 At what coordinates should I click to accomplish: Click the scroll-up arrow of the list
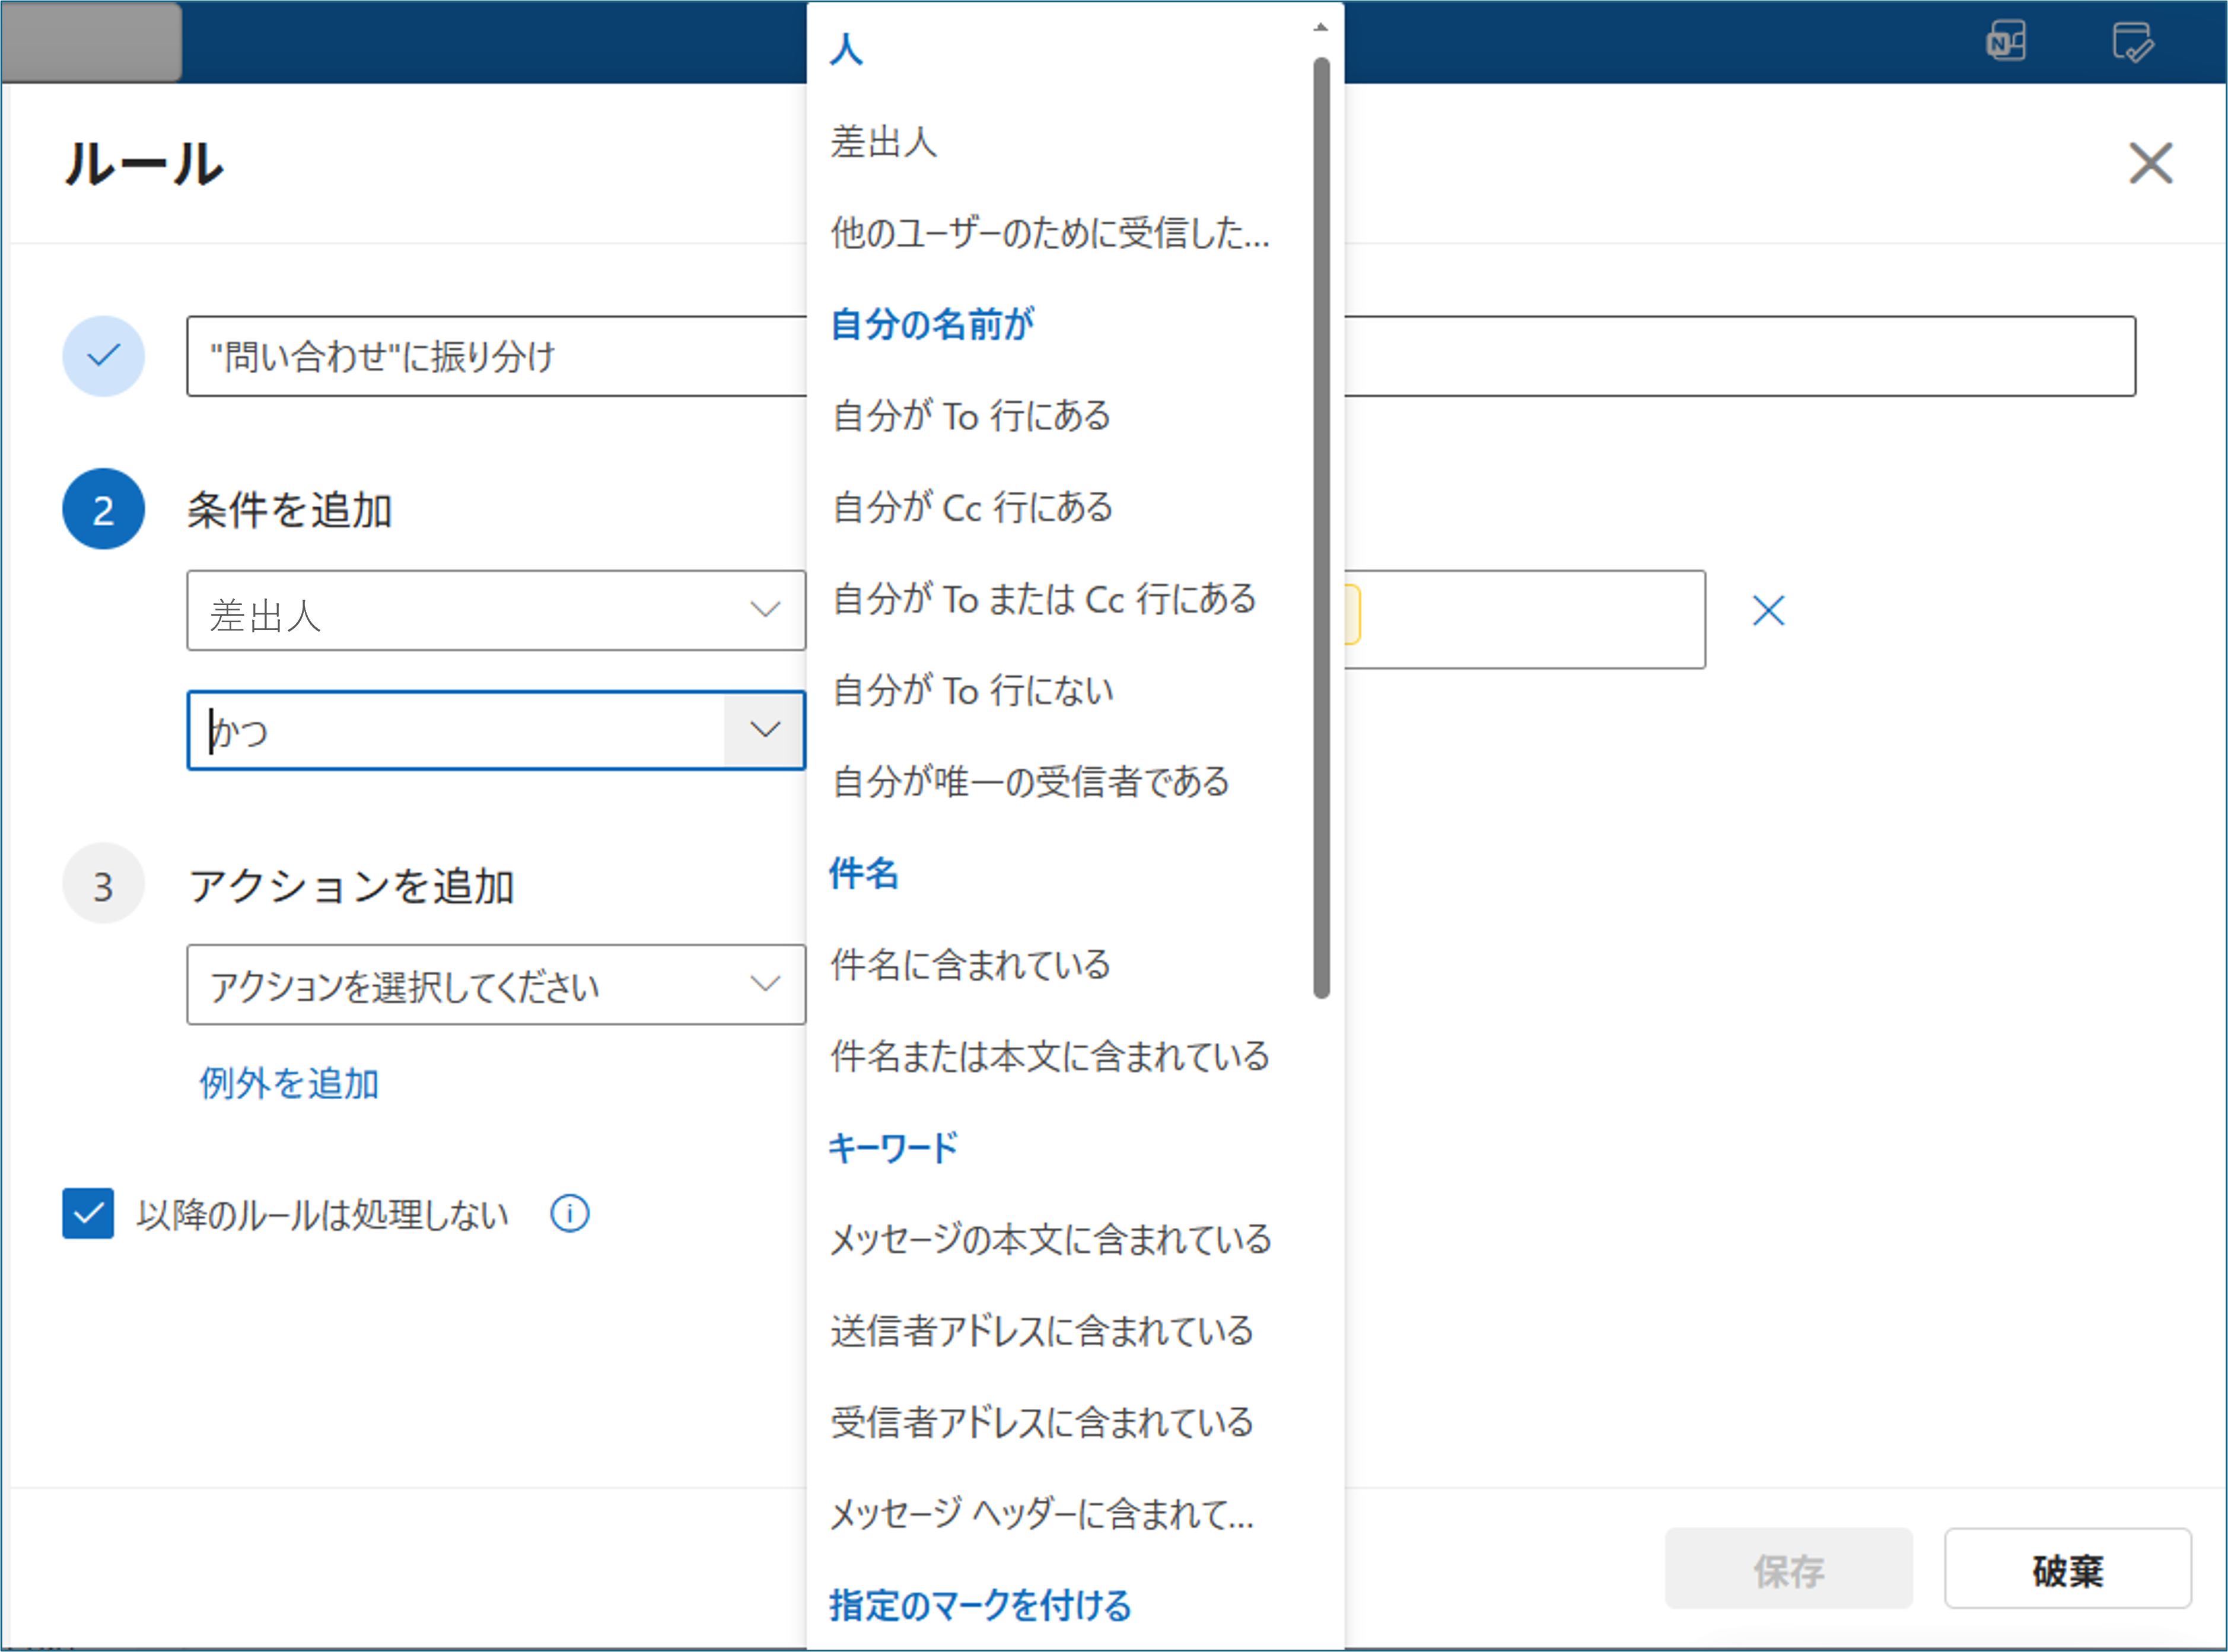click(1321, 27)
